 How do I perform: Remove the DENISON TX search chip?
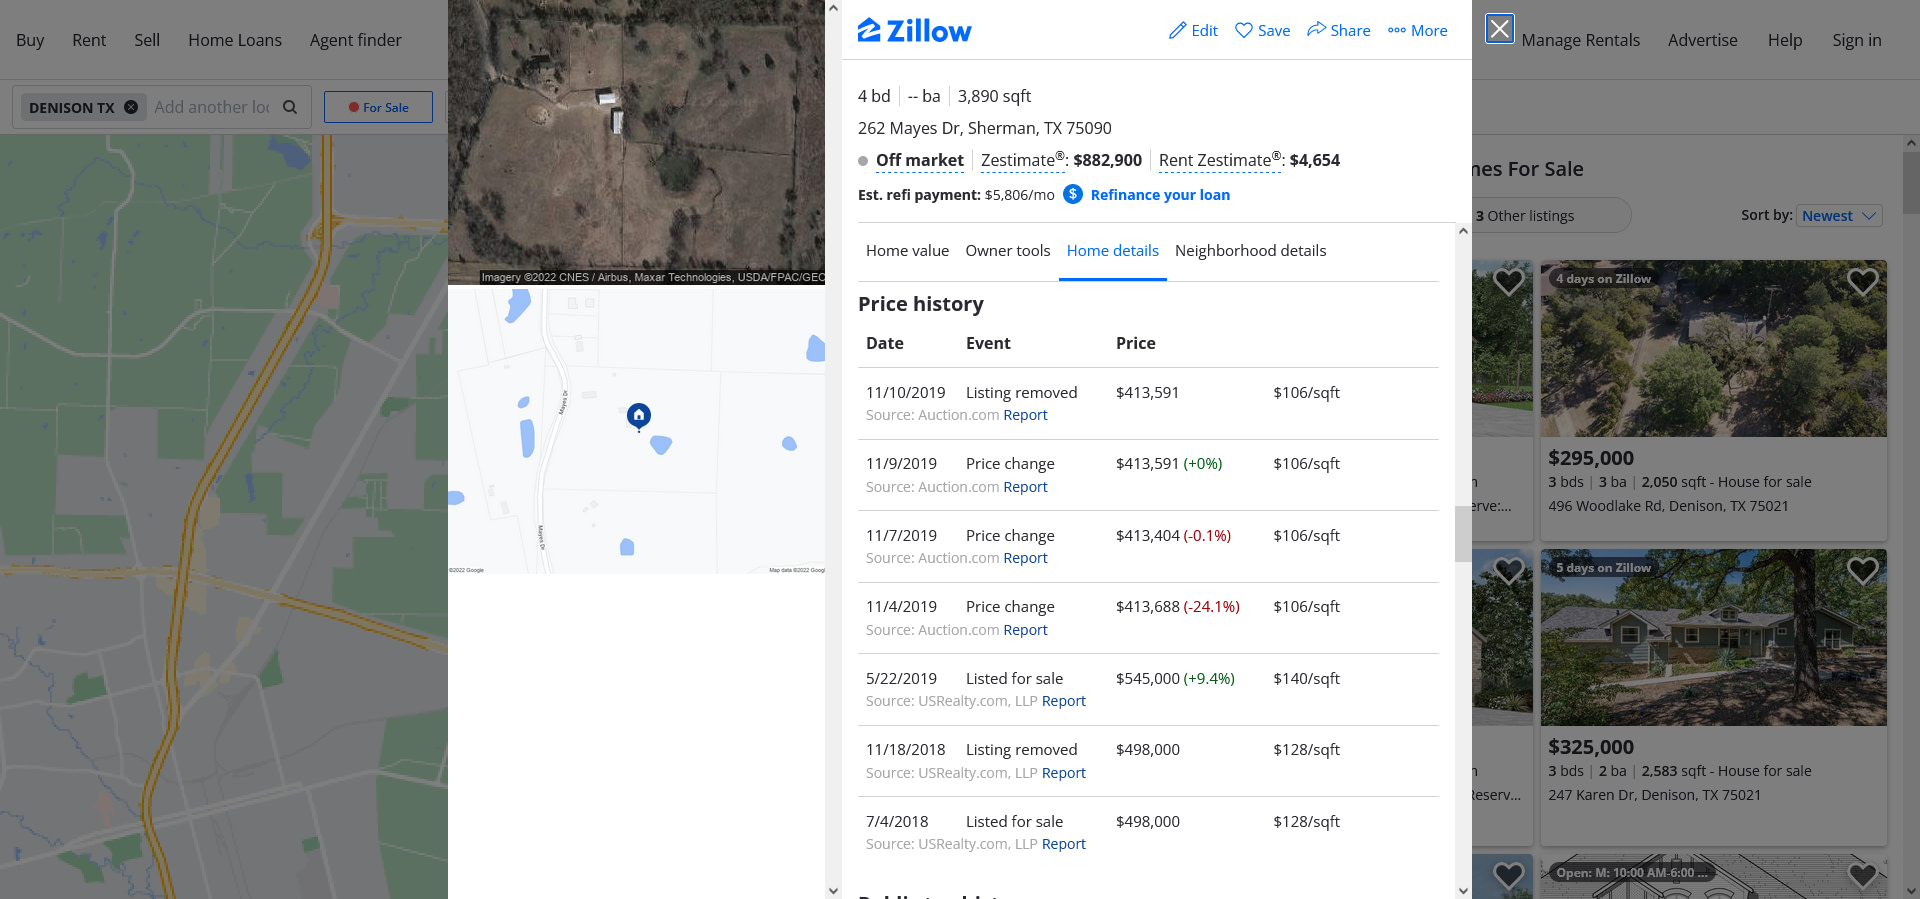pos(131,107)
